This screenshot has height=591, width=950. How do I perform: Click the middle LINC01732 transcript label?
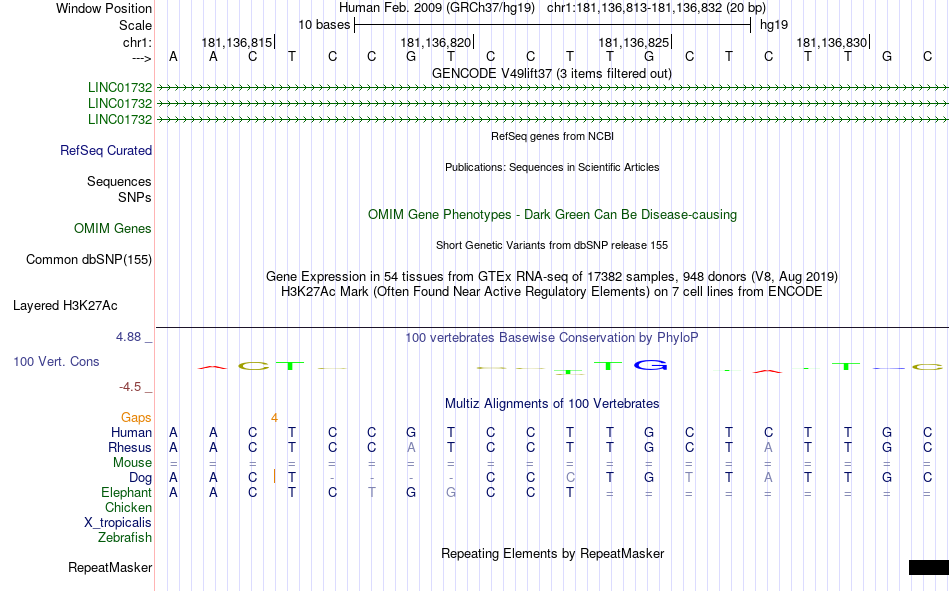120,104
